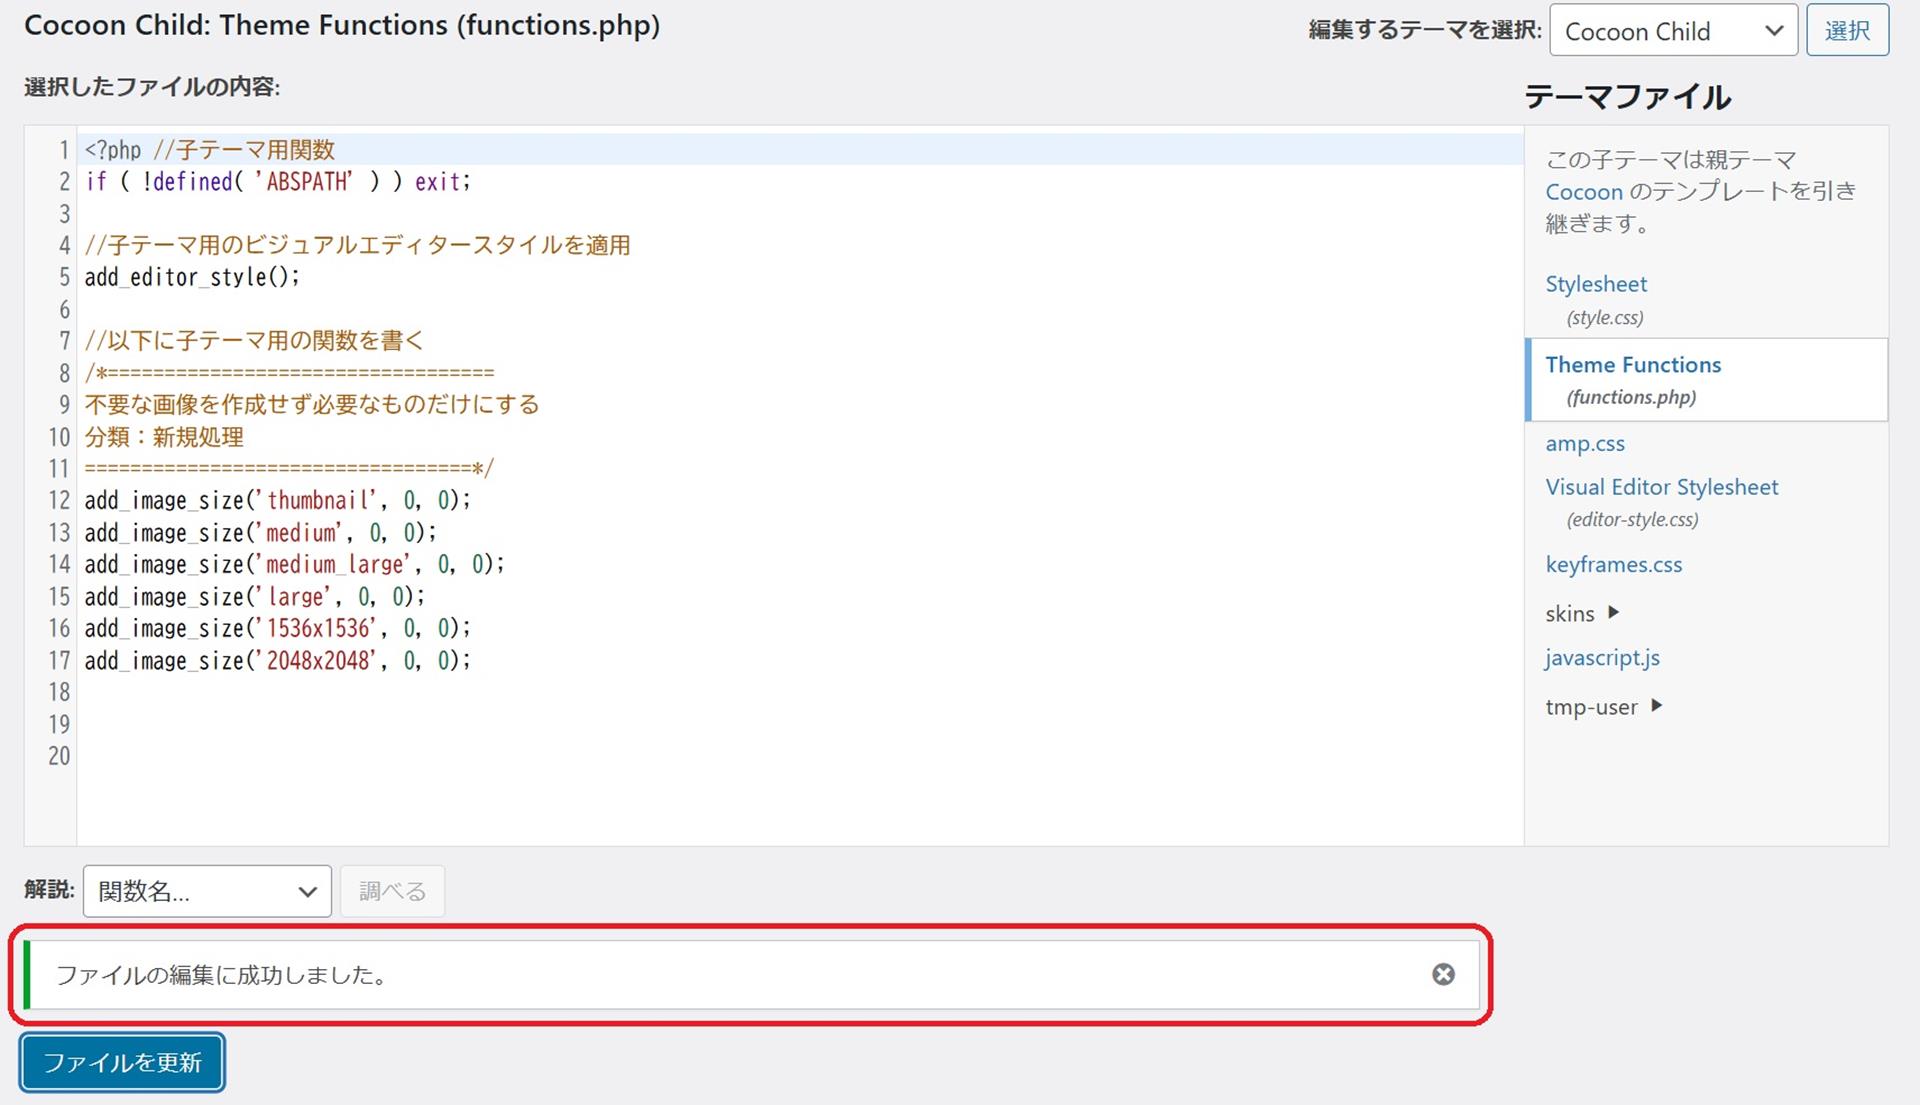1920x1105 pixels.
Task: Expand the tmp-user folder arrow
Action: pyautogui.click(x=1656, y=705)
